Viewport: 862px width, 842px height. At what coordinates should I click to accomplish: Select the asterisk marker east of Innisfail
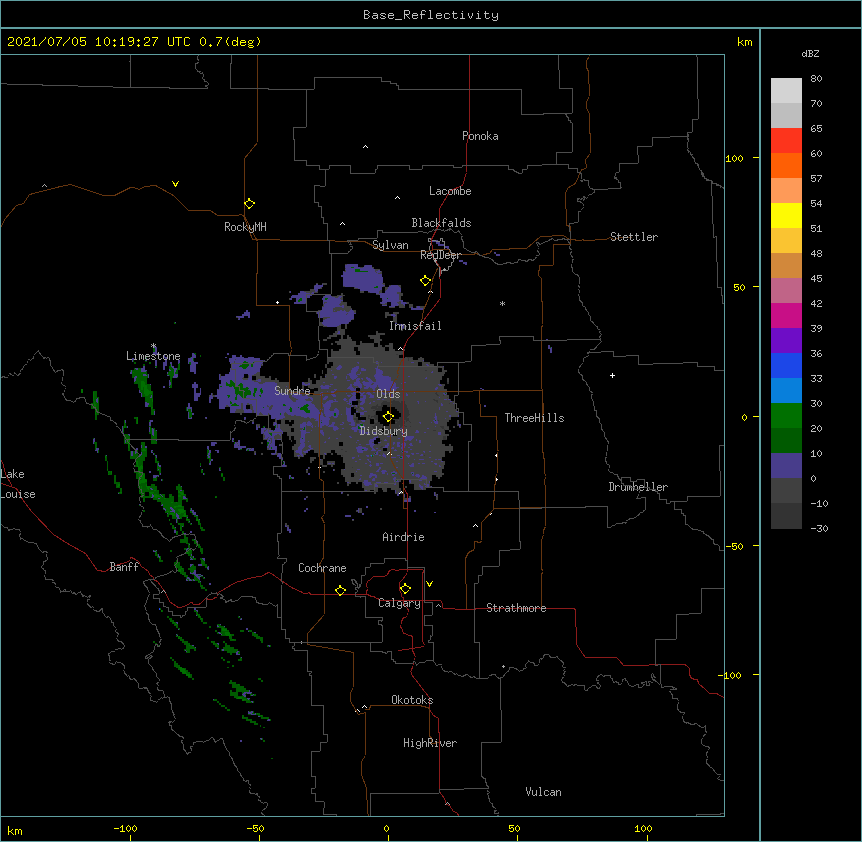[502, 303]
